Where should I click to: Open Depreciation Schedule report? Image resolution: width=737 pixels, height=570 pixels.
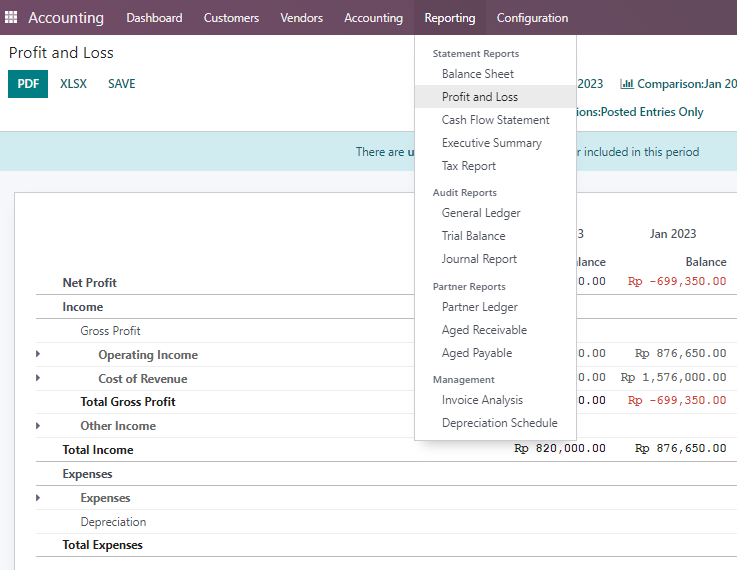(x=495, y=423)
